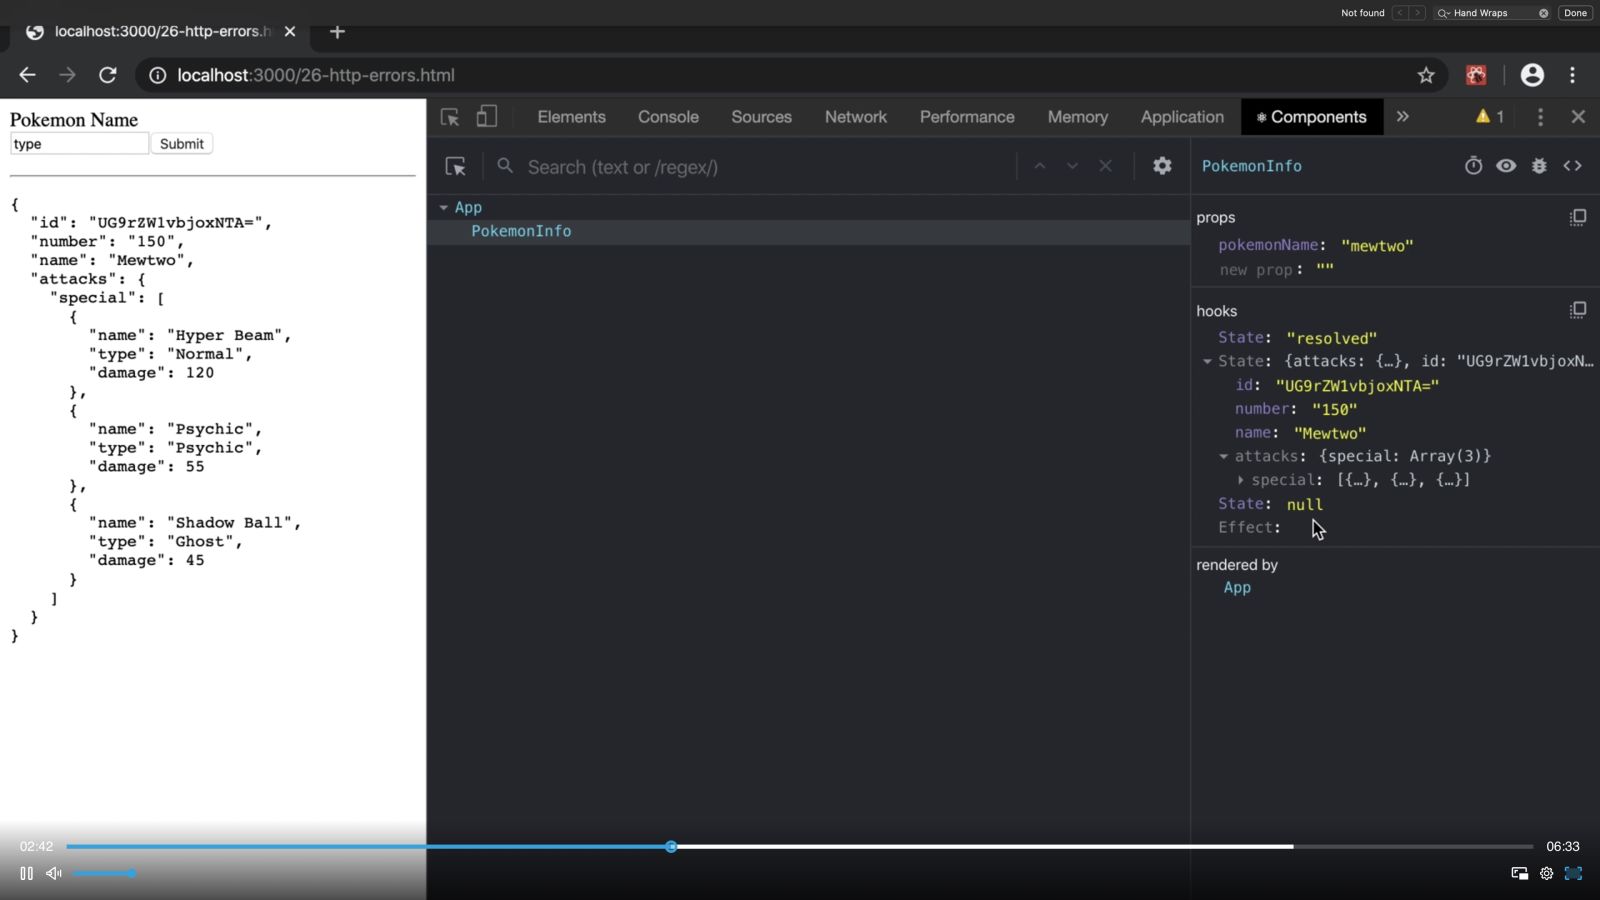
Task: Open the warnings counter badge
Action: [x=1490, y=117]
